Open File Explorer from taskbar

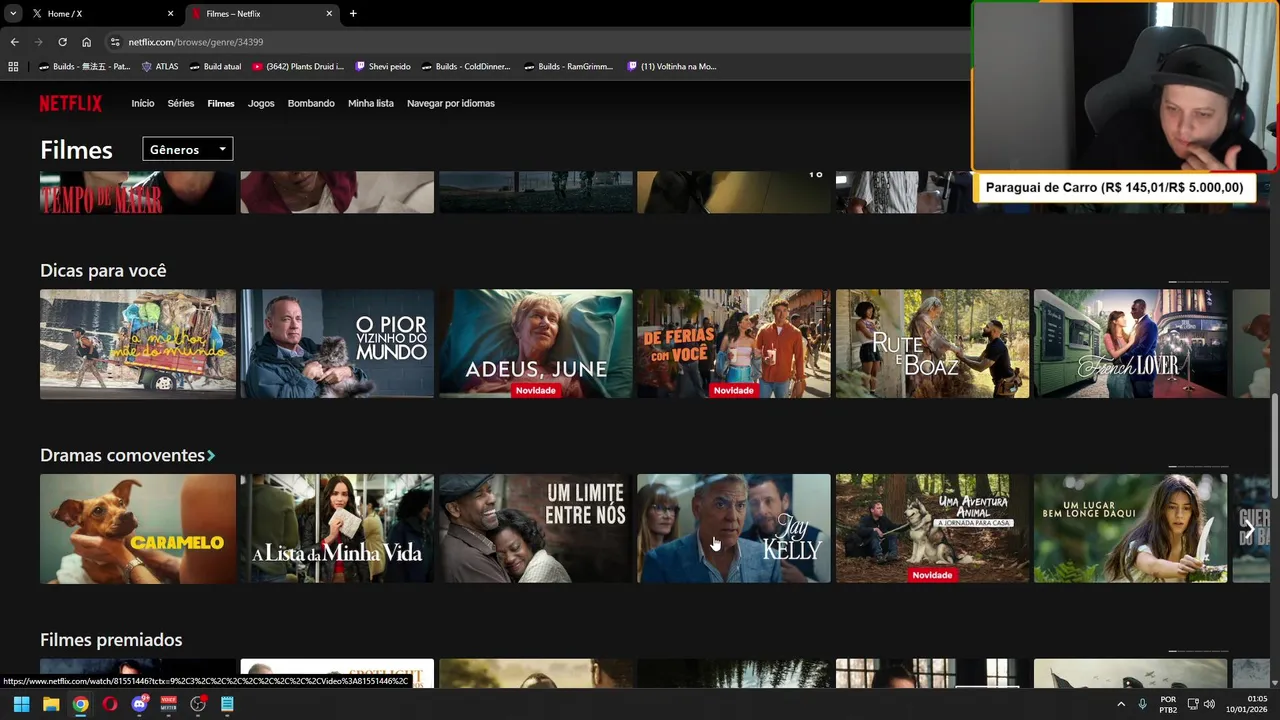[x=51, y=704]
